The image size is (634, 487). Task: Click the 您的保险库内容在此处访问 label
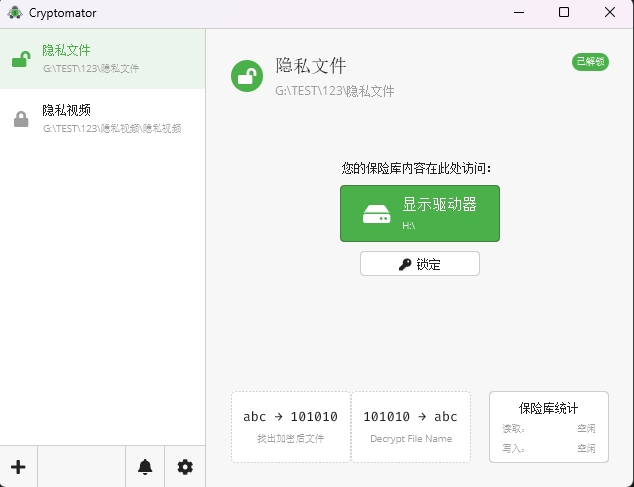pyautogui.click(x=416, y=168)
